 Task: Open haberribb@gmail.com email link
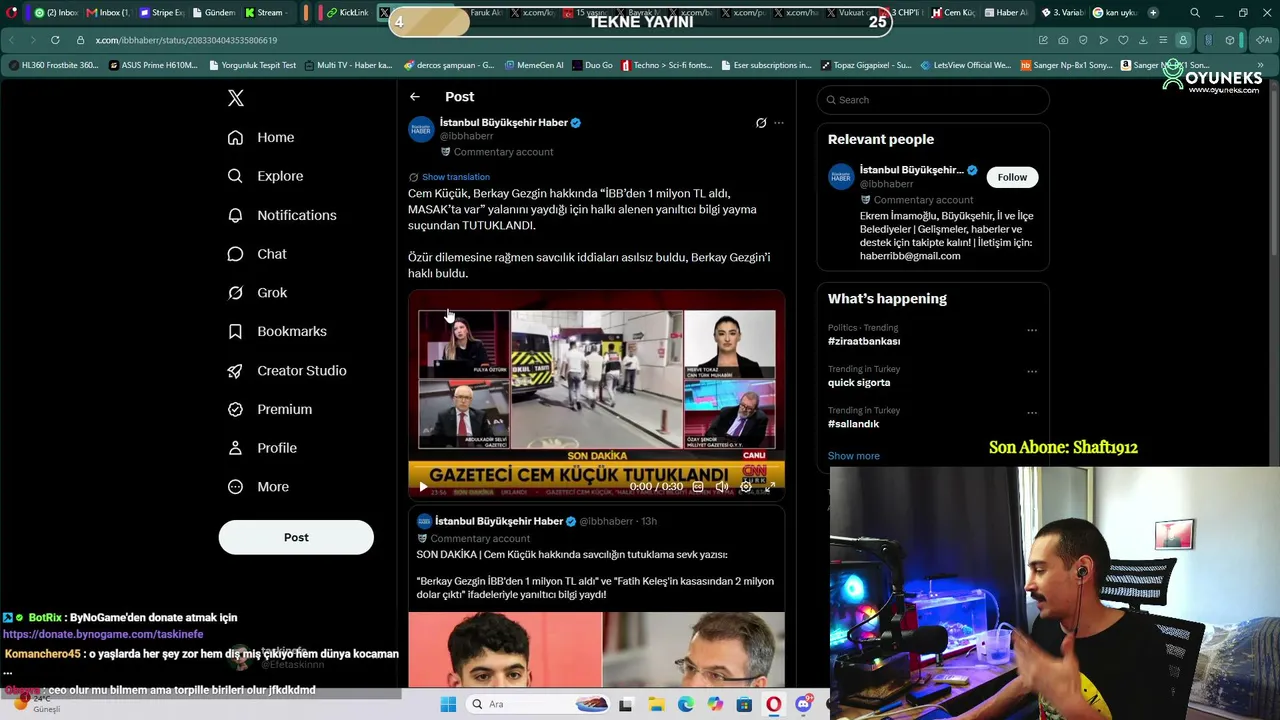[x=910, y=256]
